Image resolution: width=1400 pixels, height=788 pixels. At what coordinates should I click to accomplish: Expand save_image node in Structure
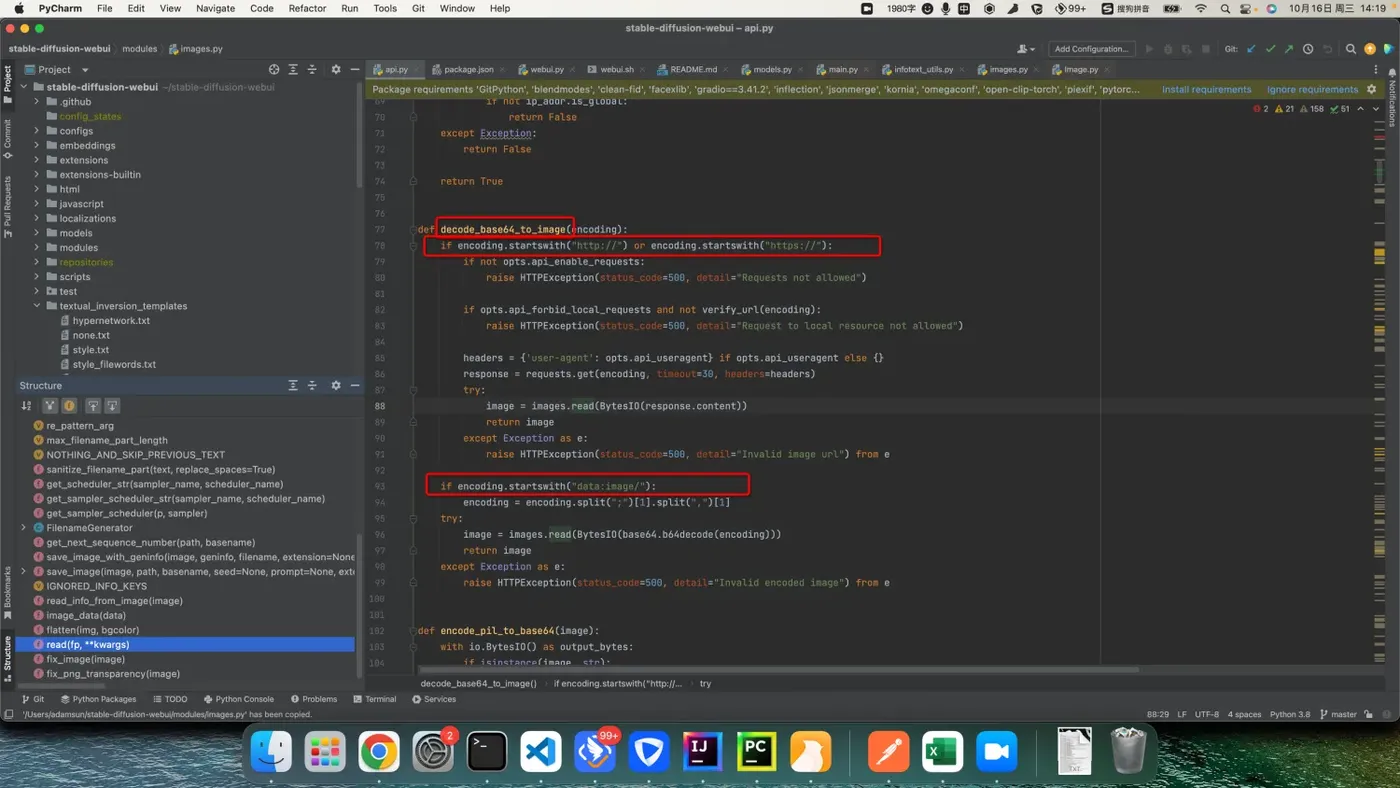[23, 572]
